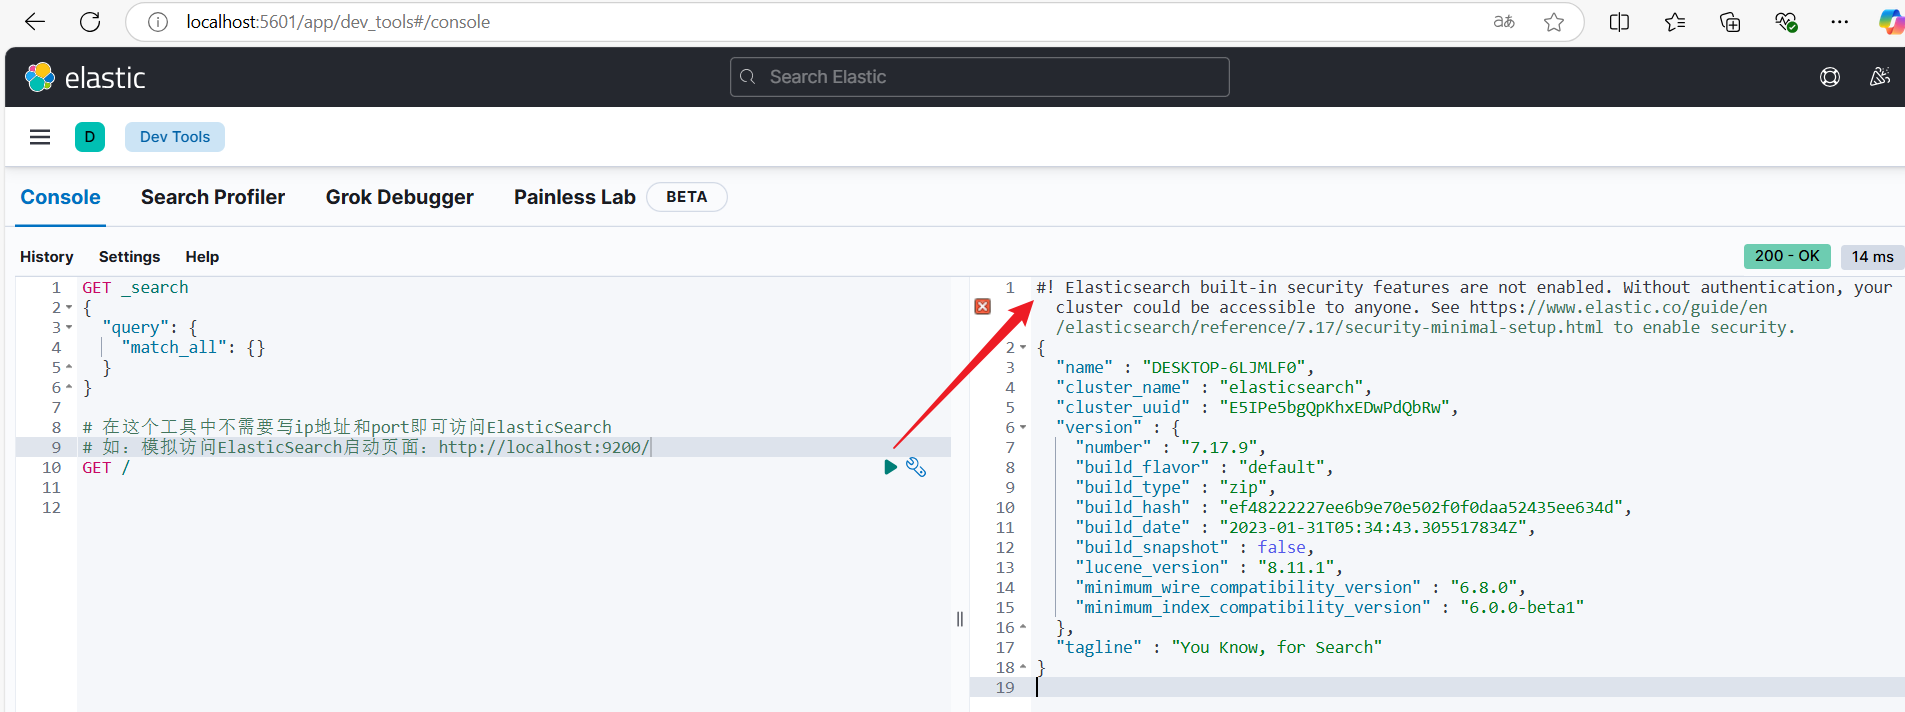1905x712 pixels.
Task: Open browser favorites list icon
Action: point(1675,22)
